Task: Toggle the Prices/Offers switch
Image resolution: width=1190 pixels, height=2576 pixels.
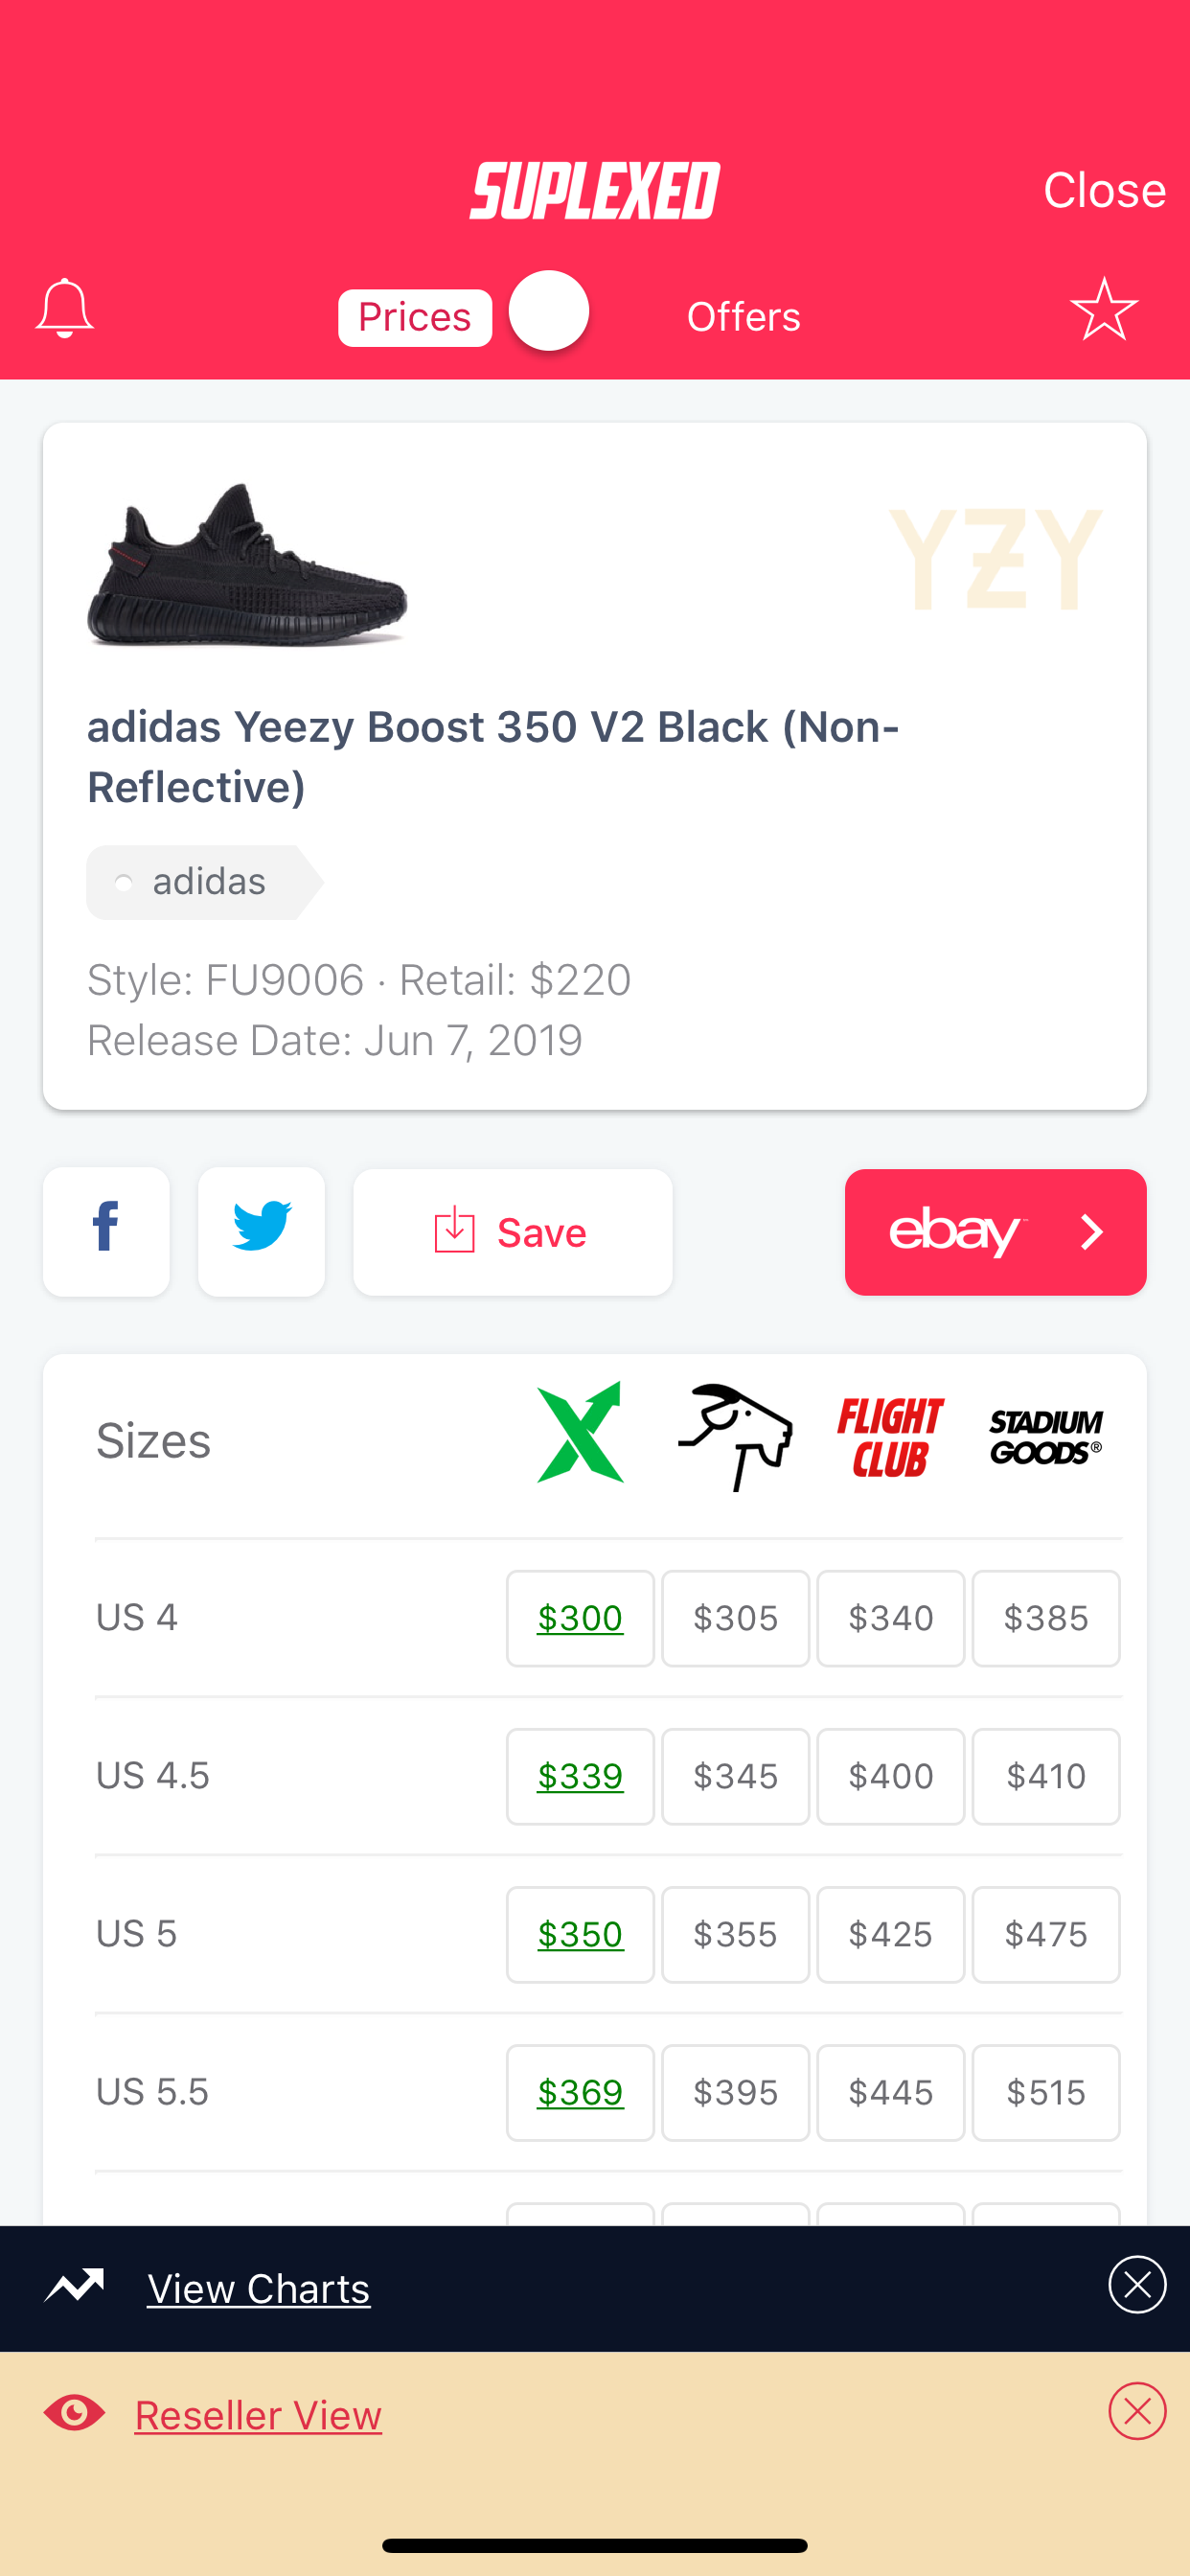Action: pyautogui.click(x=549, y=311)
